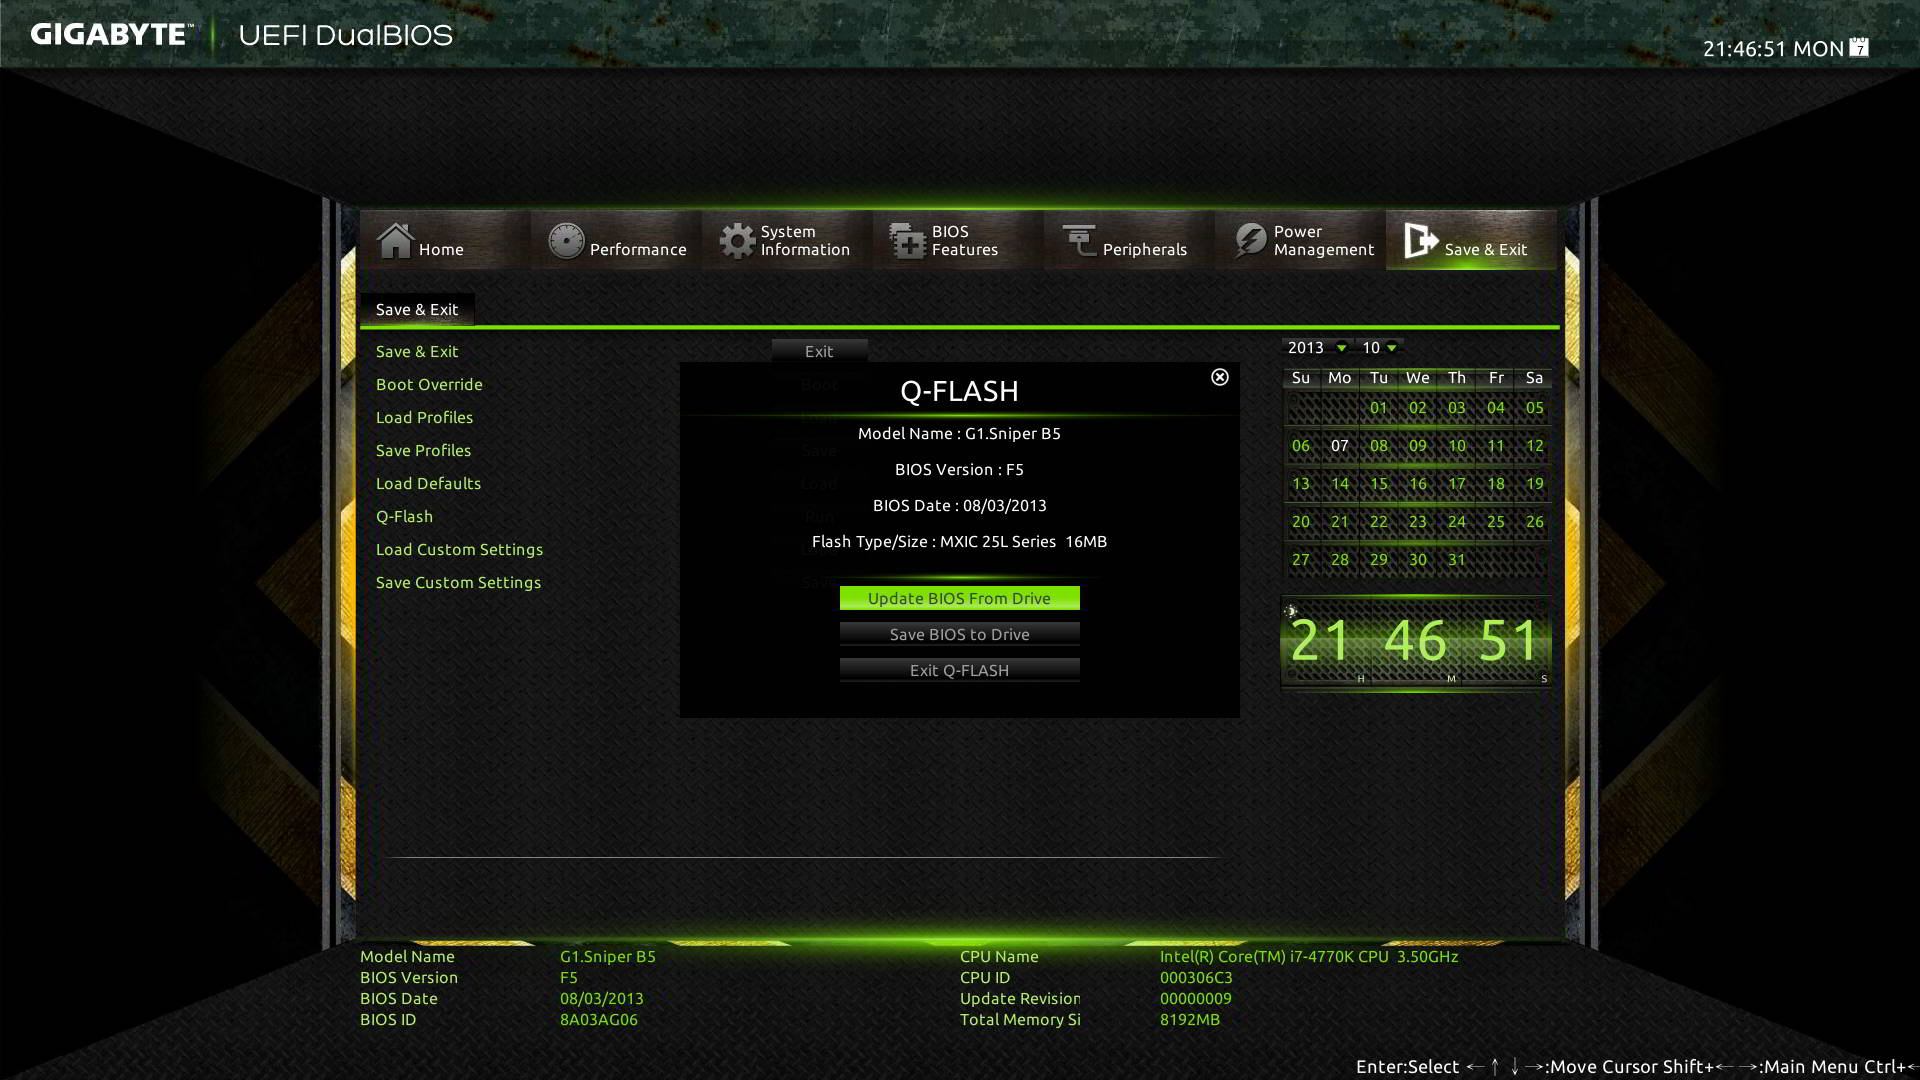This screenshot has width=1920, height=1080.
Task: Click the UEFI DualBIOS title text
Action: click(x=345, y=35)
